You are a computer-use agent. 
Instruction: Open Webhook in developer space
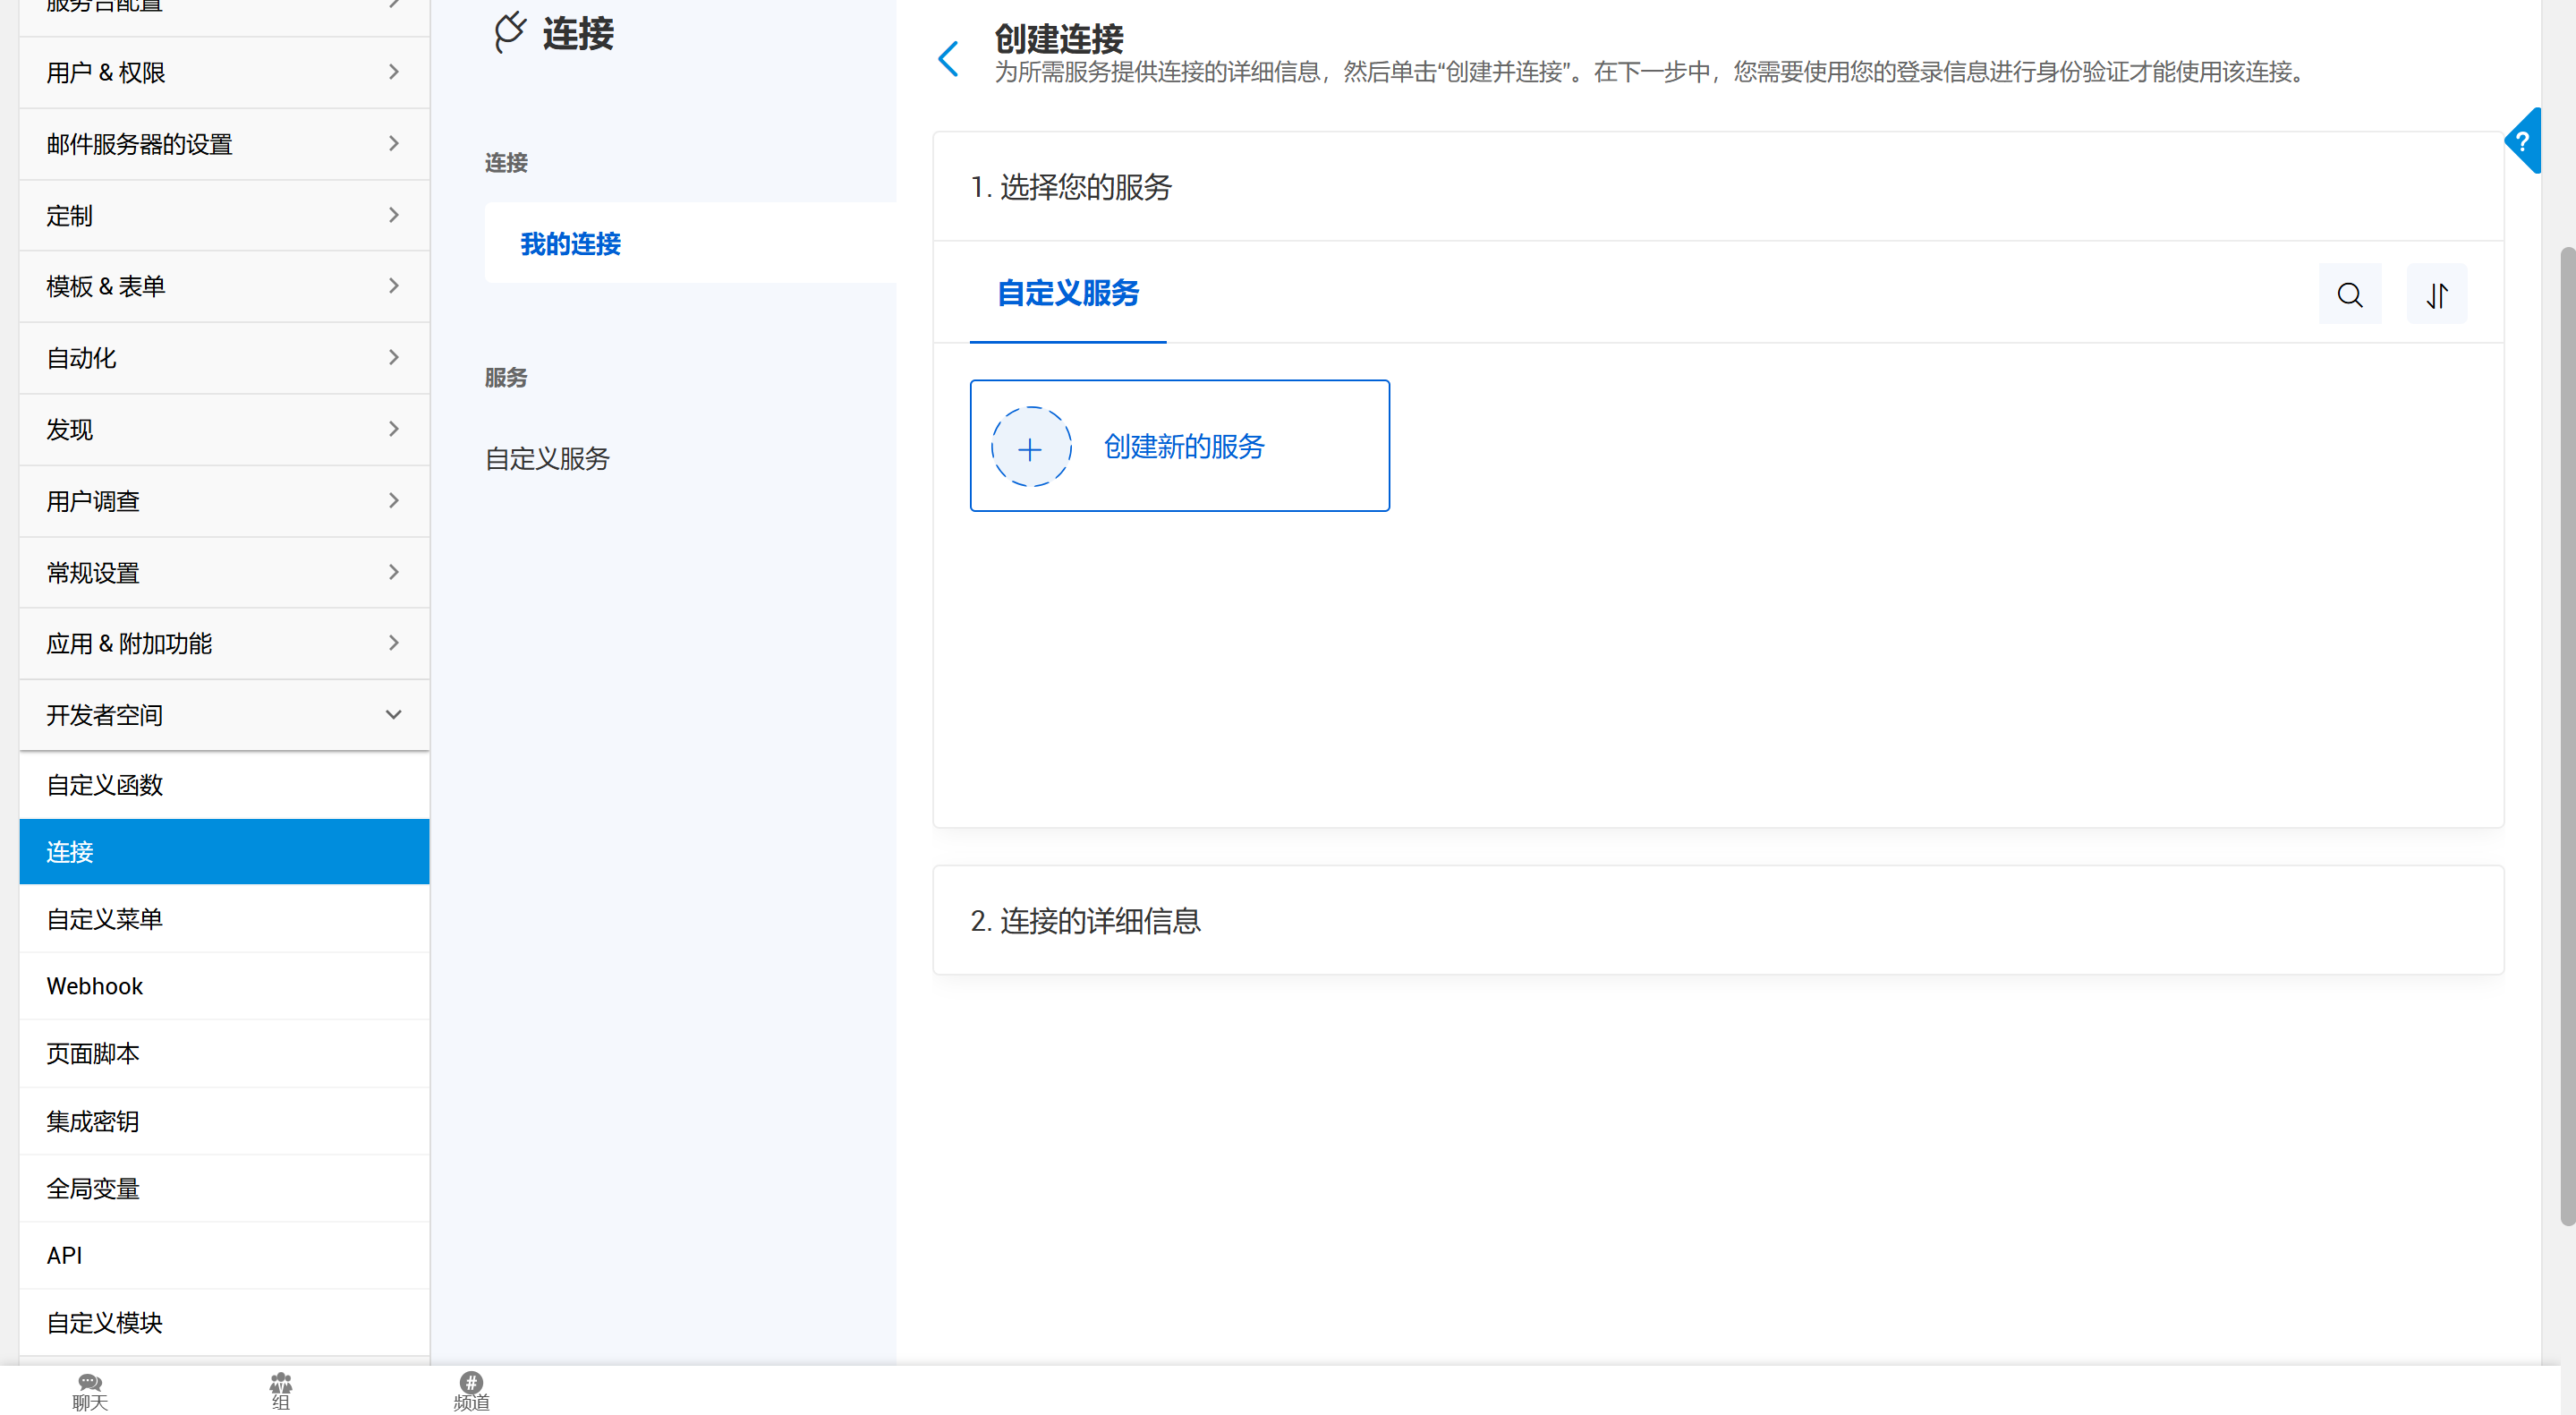(x=95, y=986)
